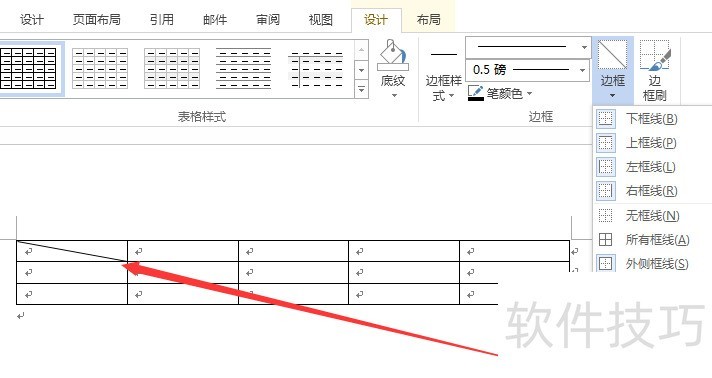Click the first table cell with diagonal line
The width and height of the screenshot is (712, 378).
coord(72,251)
